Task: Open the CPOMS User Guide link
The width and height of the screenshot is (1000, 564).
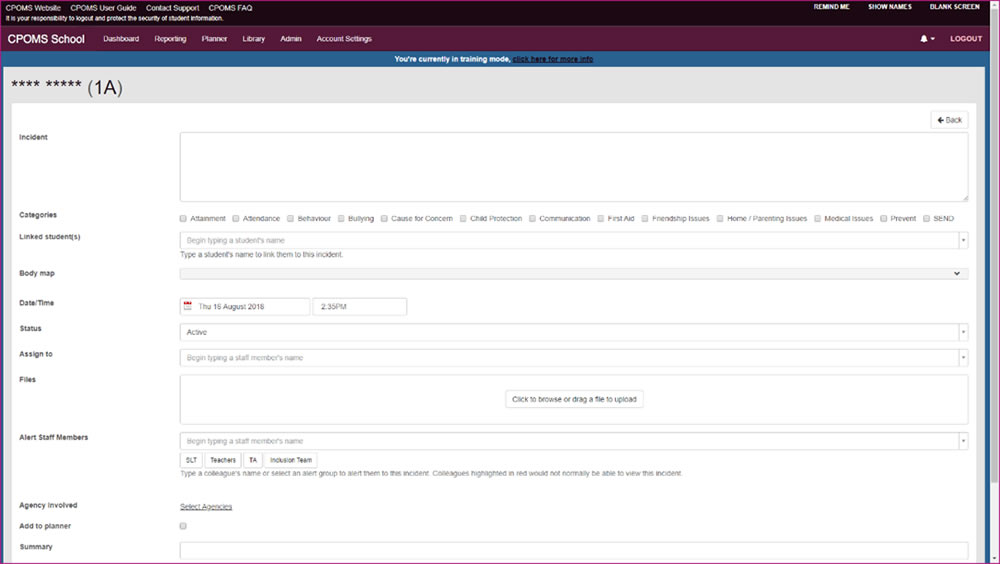Action: (103, 8)
